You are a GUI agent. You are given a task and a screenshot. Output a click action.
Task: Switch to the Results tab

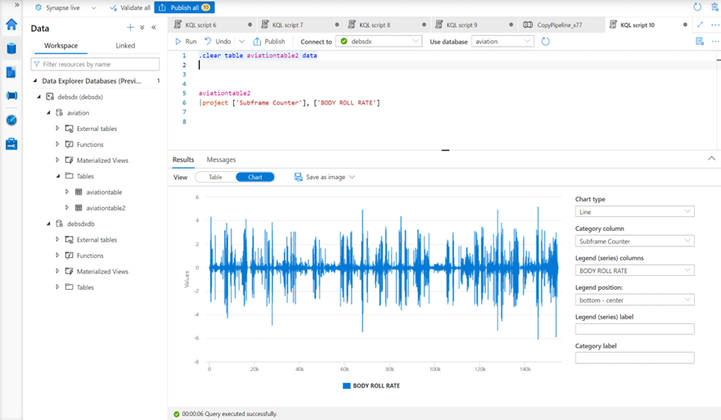pos(183,160)
